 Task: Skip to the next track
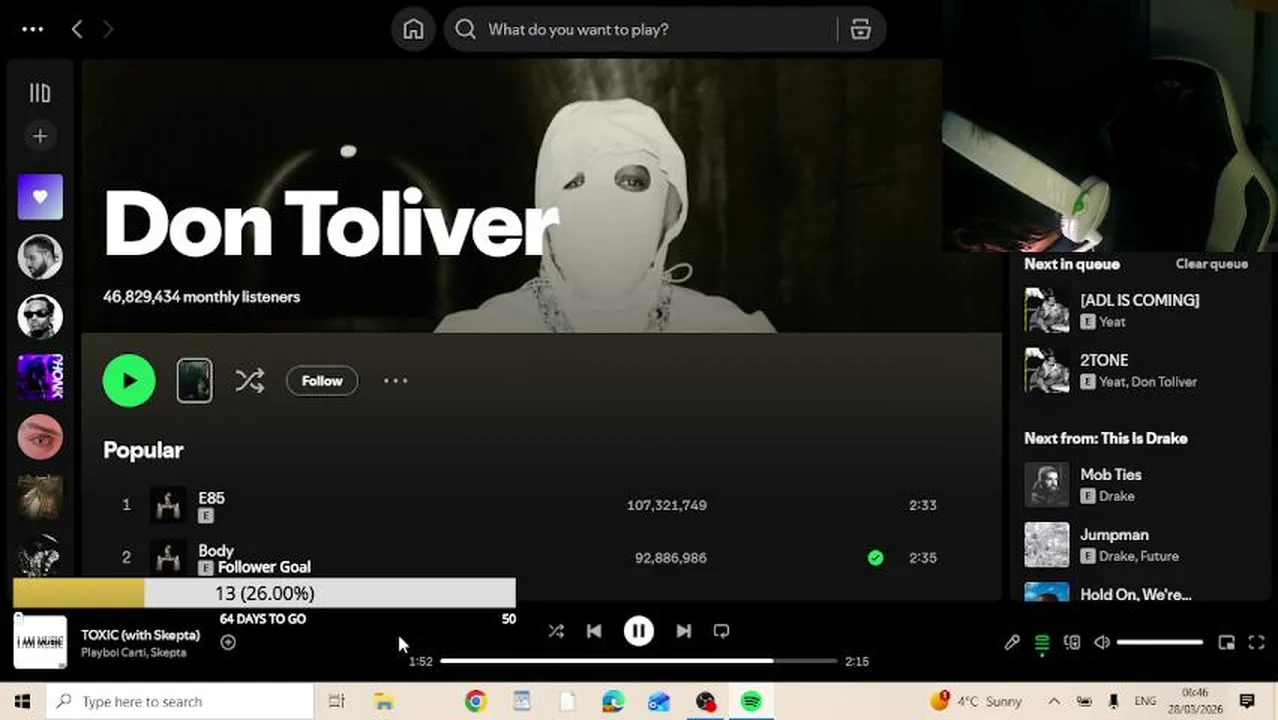click(684, 631)
